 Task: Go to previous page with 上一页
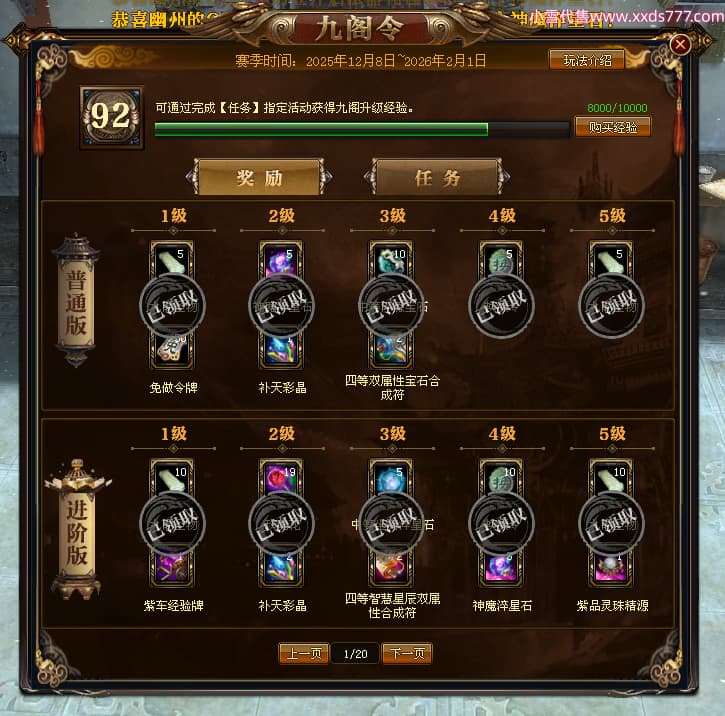pyautogui.click(x=304, y=654)
